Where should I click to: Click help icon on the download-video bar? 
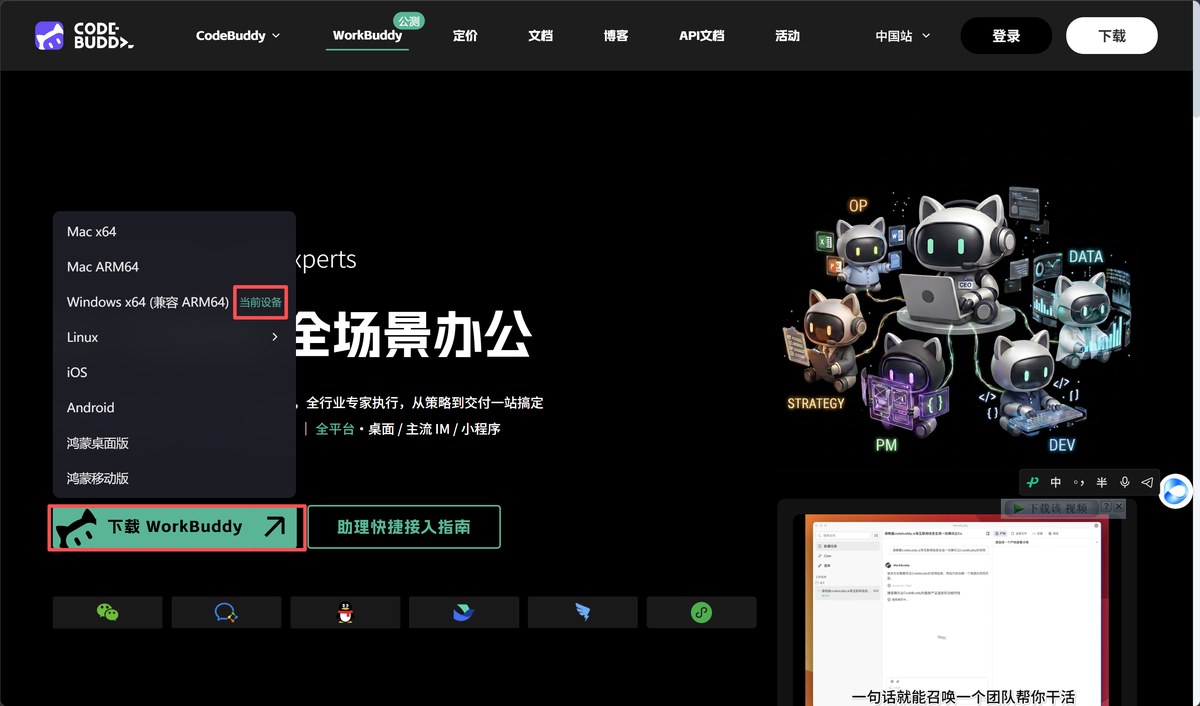tap(1105, 508)
